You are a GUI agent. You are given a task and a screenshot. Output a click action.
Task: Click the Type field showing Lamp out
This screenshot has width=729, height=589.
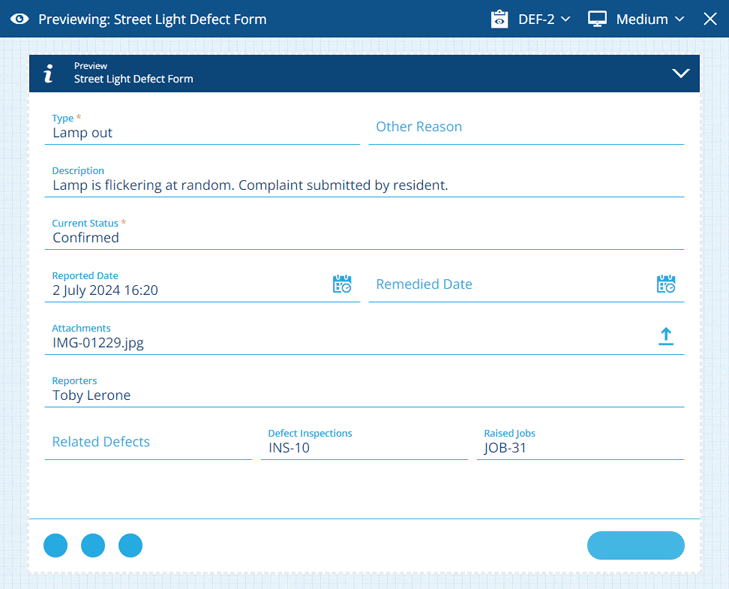point(202,132)
